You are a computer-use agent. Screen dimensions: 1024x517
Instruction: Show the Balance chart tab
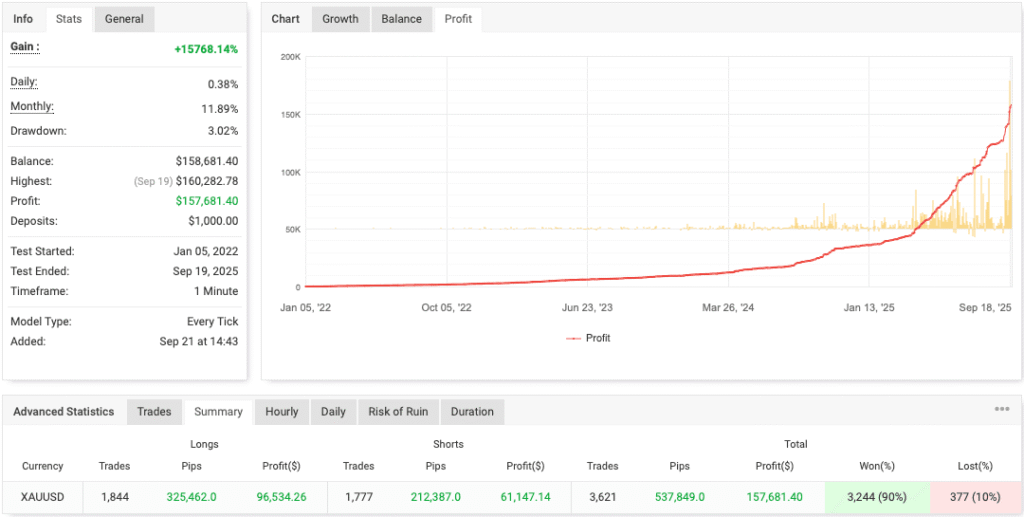401,19
